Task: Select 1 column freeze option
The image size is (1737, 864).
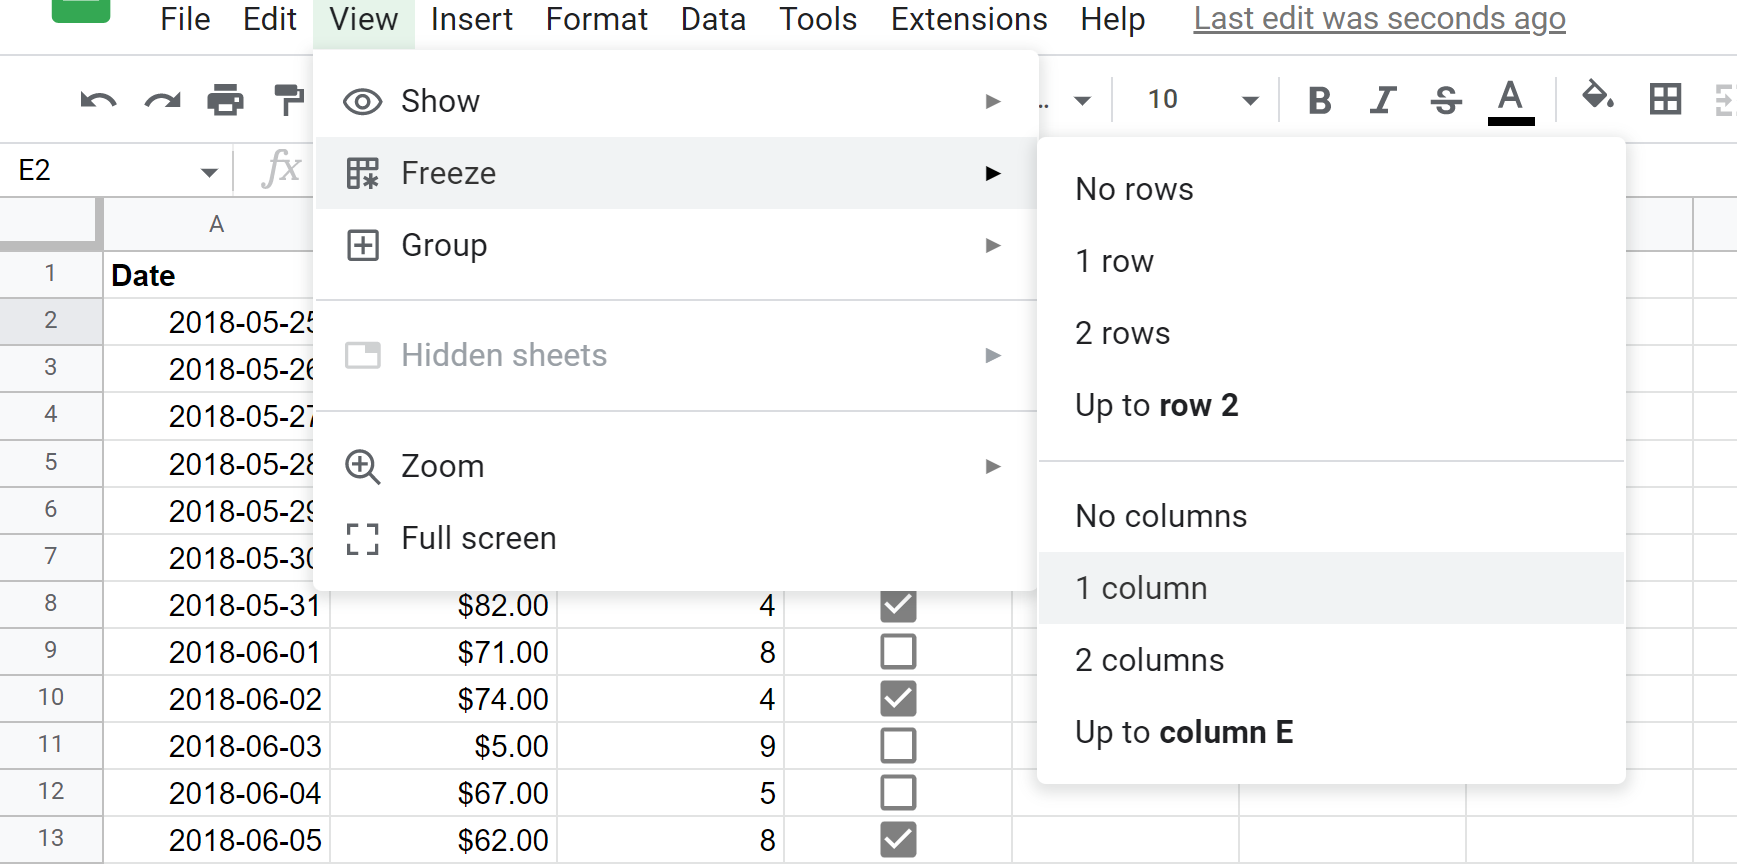Action: pos(1141,588)
